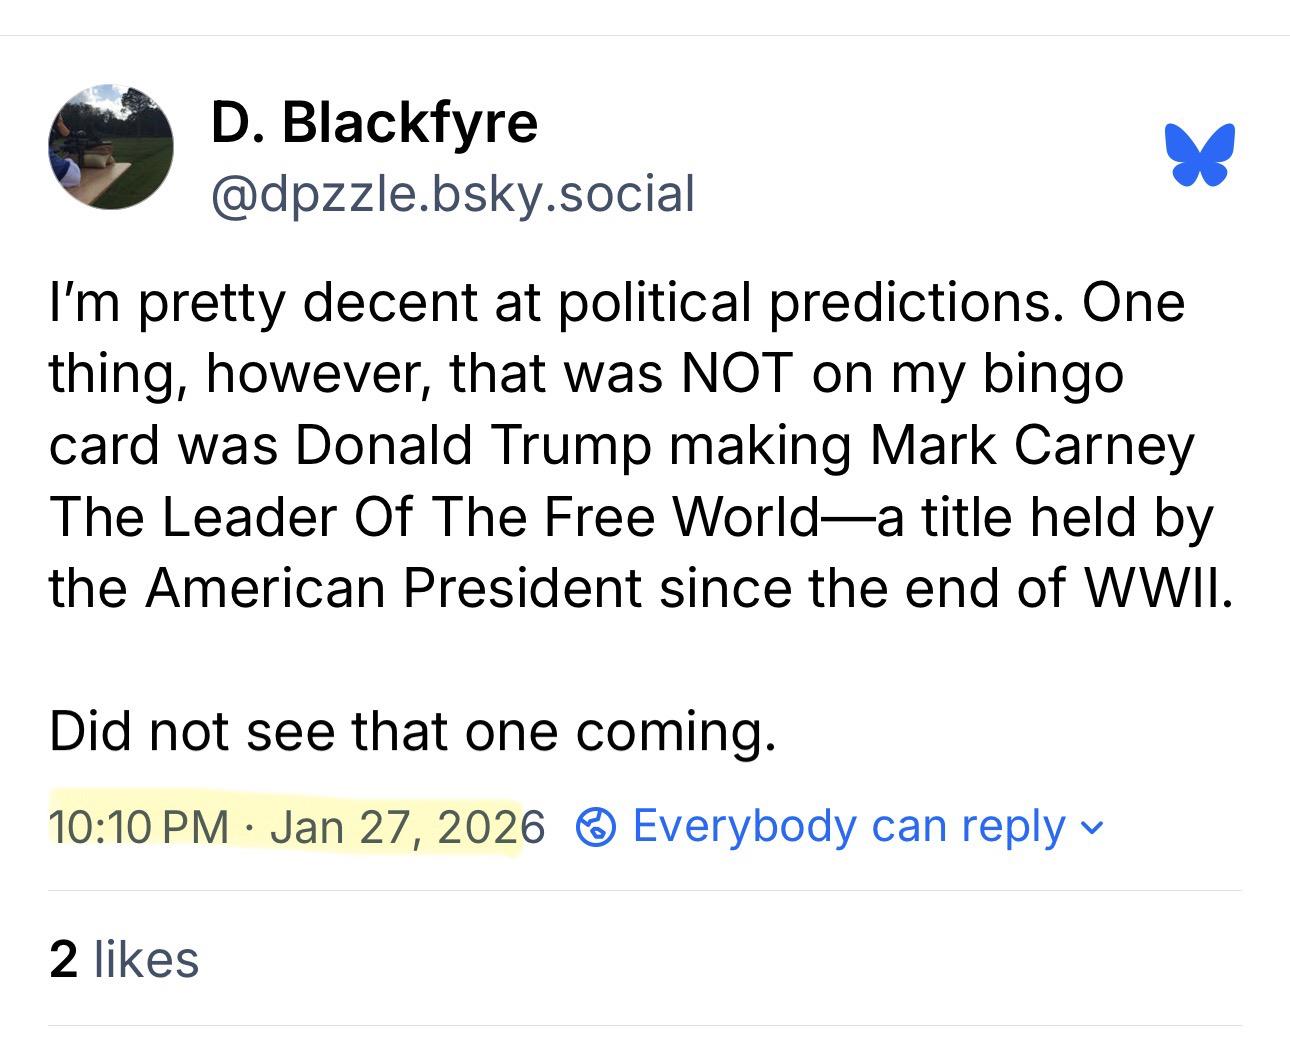Open the Everybody can reply setting

point(849,827)
